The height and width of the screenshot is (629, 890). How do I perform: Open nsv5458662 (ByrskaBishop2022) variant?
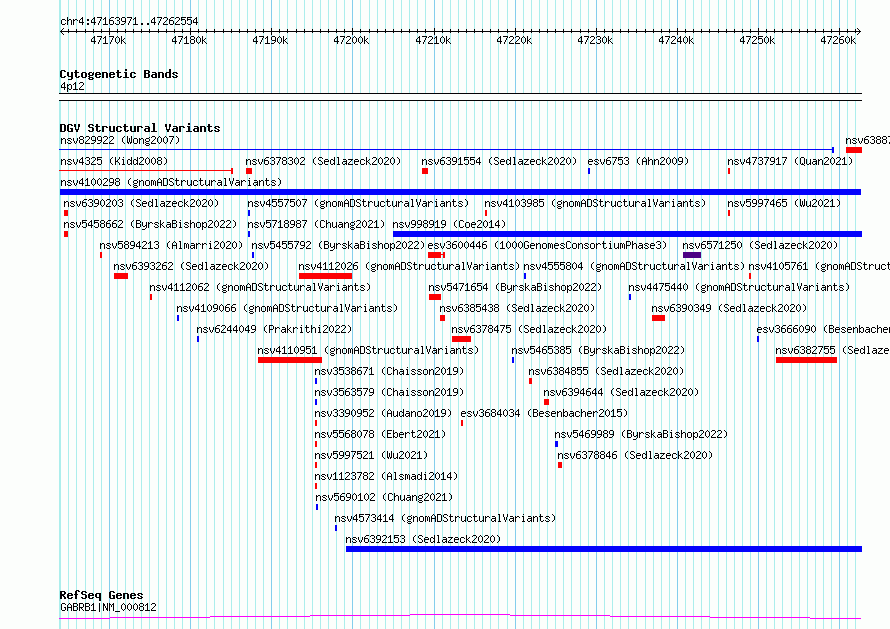click(x=150, y=224)
